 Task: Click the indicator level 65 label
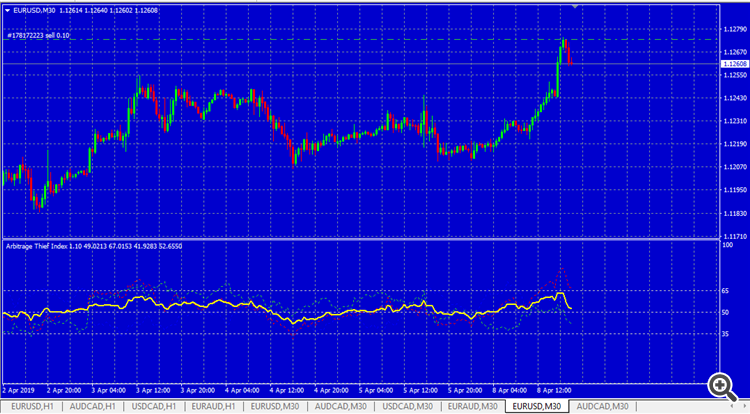726,291
